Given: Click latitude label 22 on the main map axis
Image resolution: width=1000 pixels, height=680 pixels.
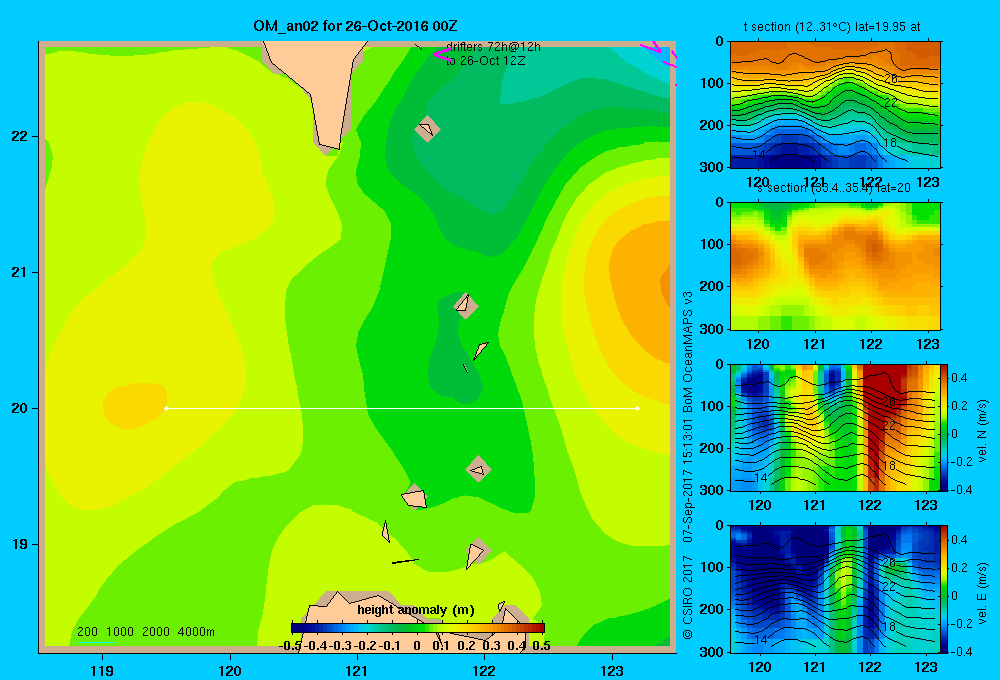Looking at the screenshot, I should coord(19,136).
